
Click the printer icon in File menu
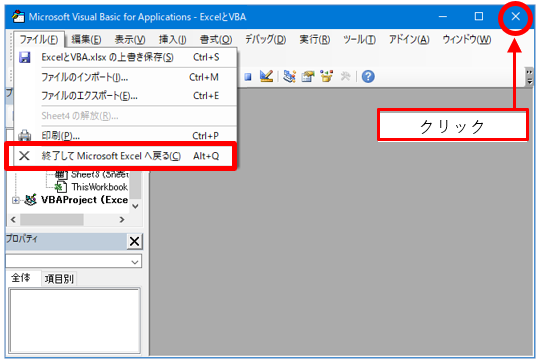[x=24, y=135]
